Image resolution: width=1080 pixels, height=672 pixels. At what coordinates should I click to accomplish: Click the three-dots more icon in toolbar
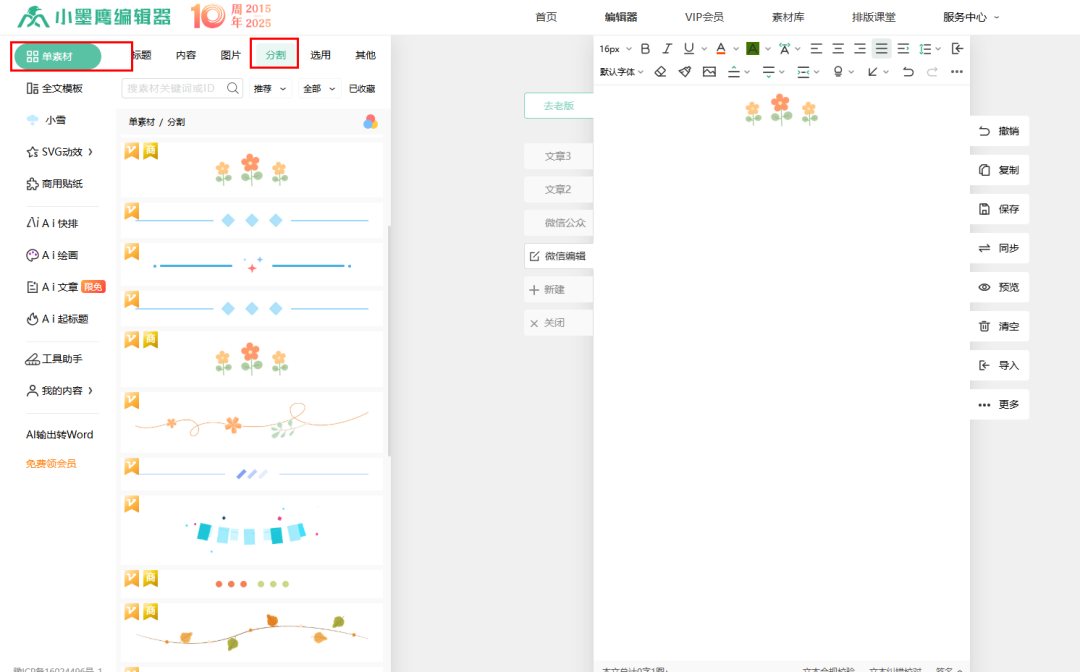pyautogui.click(x=956, y=72)
